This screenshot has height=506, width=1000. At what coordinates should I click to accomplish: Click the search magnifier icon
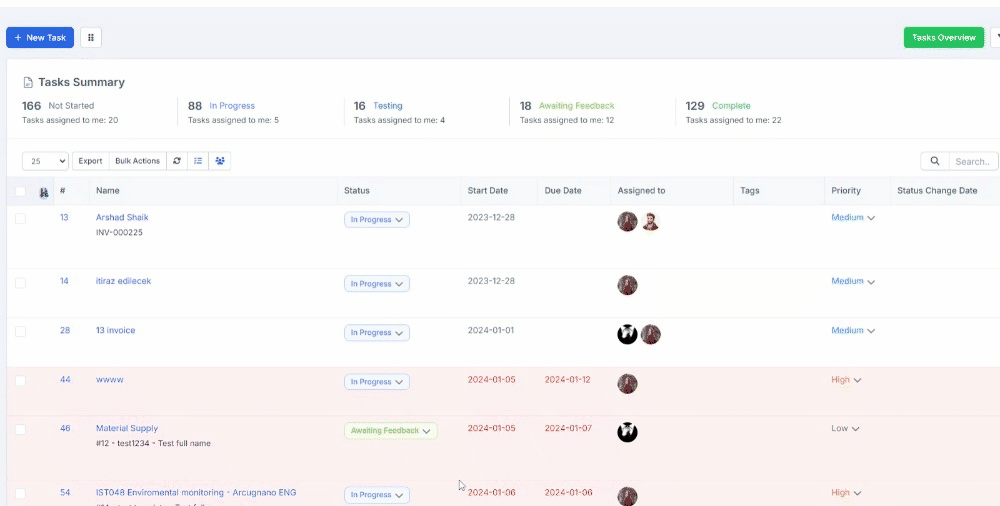(x=935, y=161)
